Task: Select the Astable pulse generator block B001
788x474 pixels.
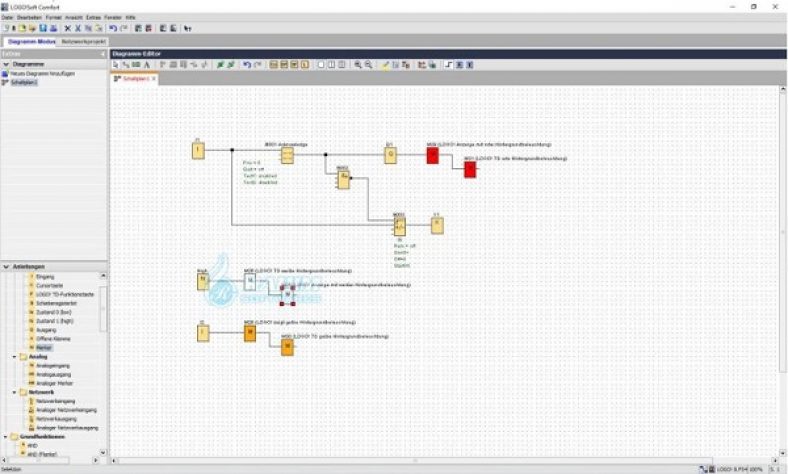Action: click(x=287, y=155)
